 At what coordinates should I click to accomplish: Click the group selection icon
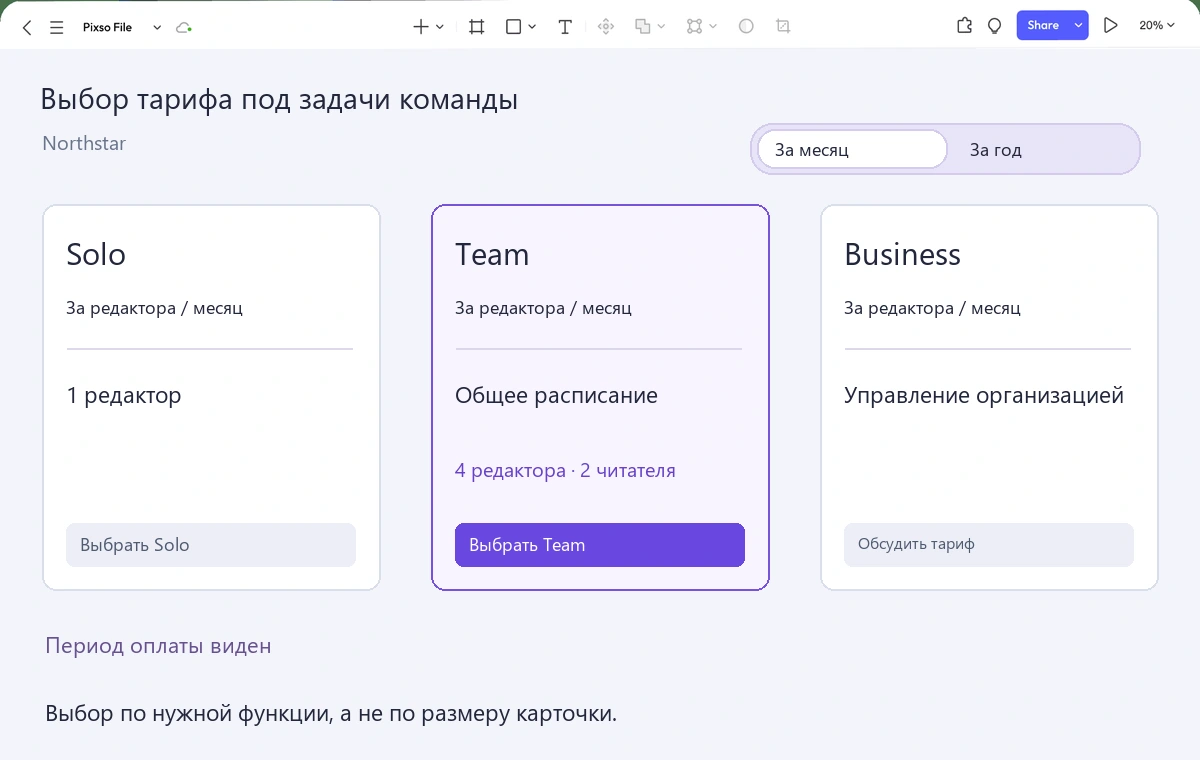[x=695, y=27]
